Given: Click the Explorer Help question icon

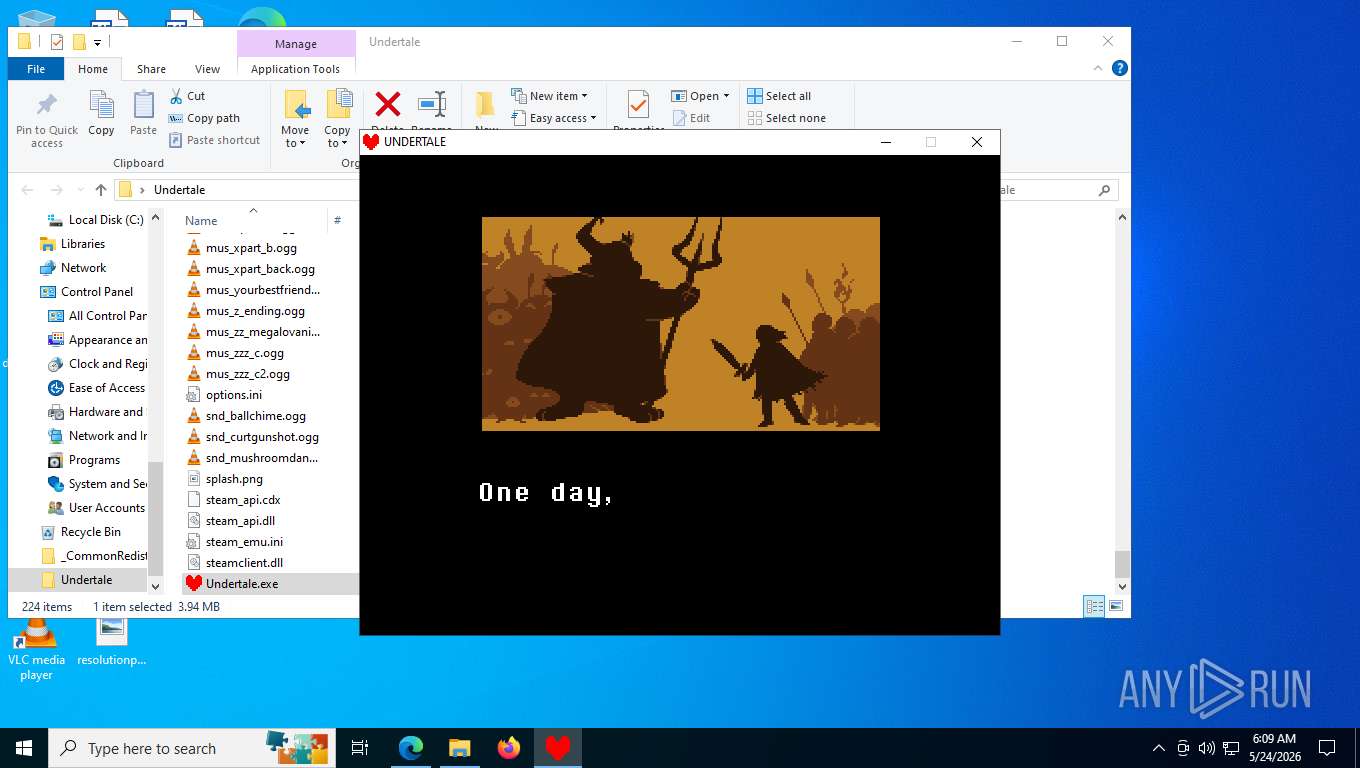Looking at the screenshot, I should click(1120, 68).
